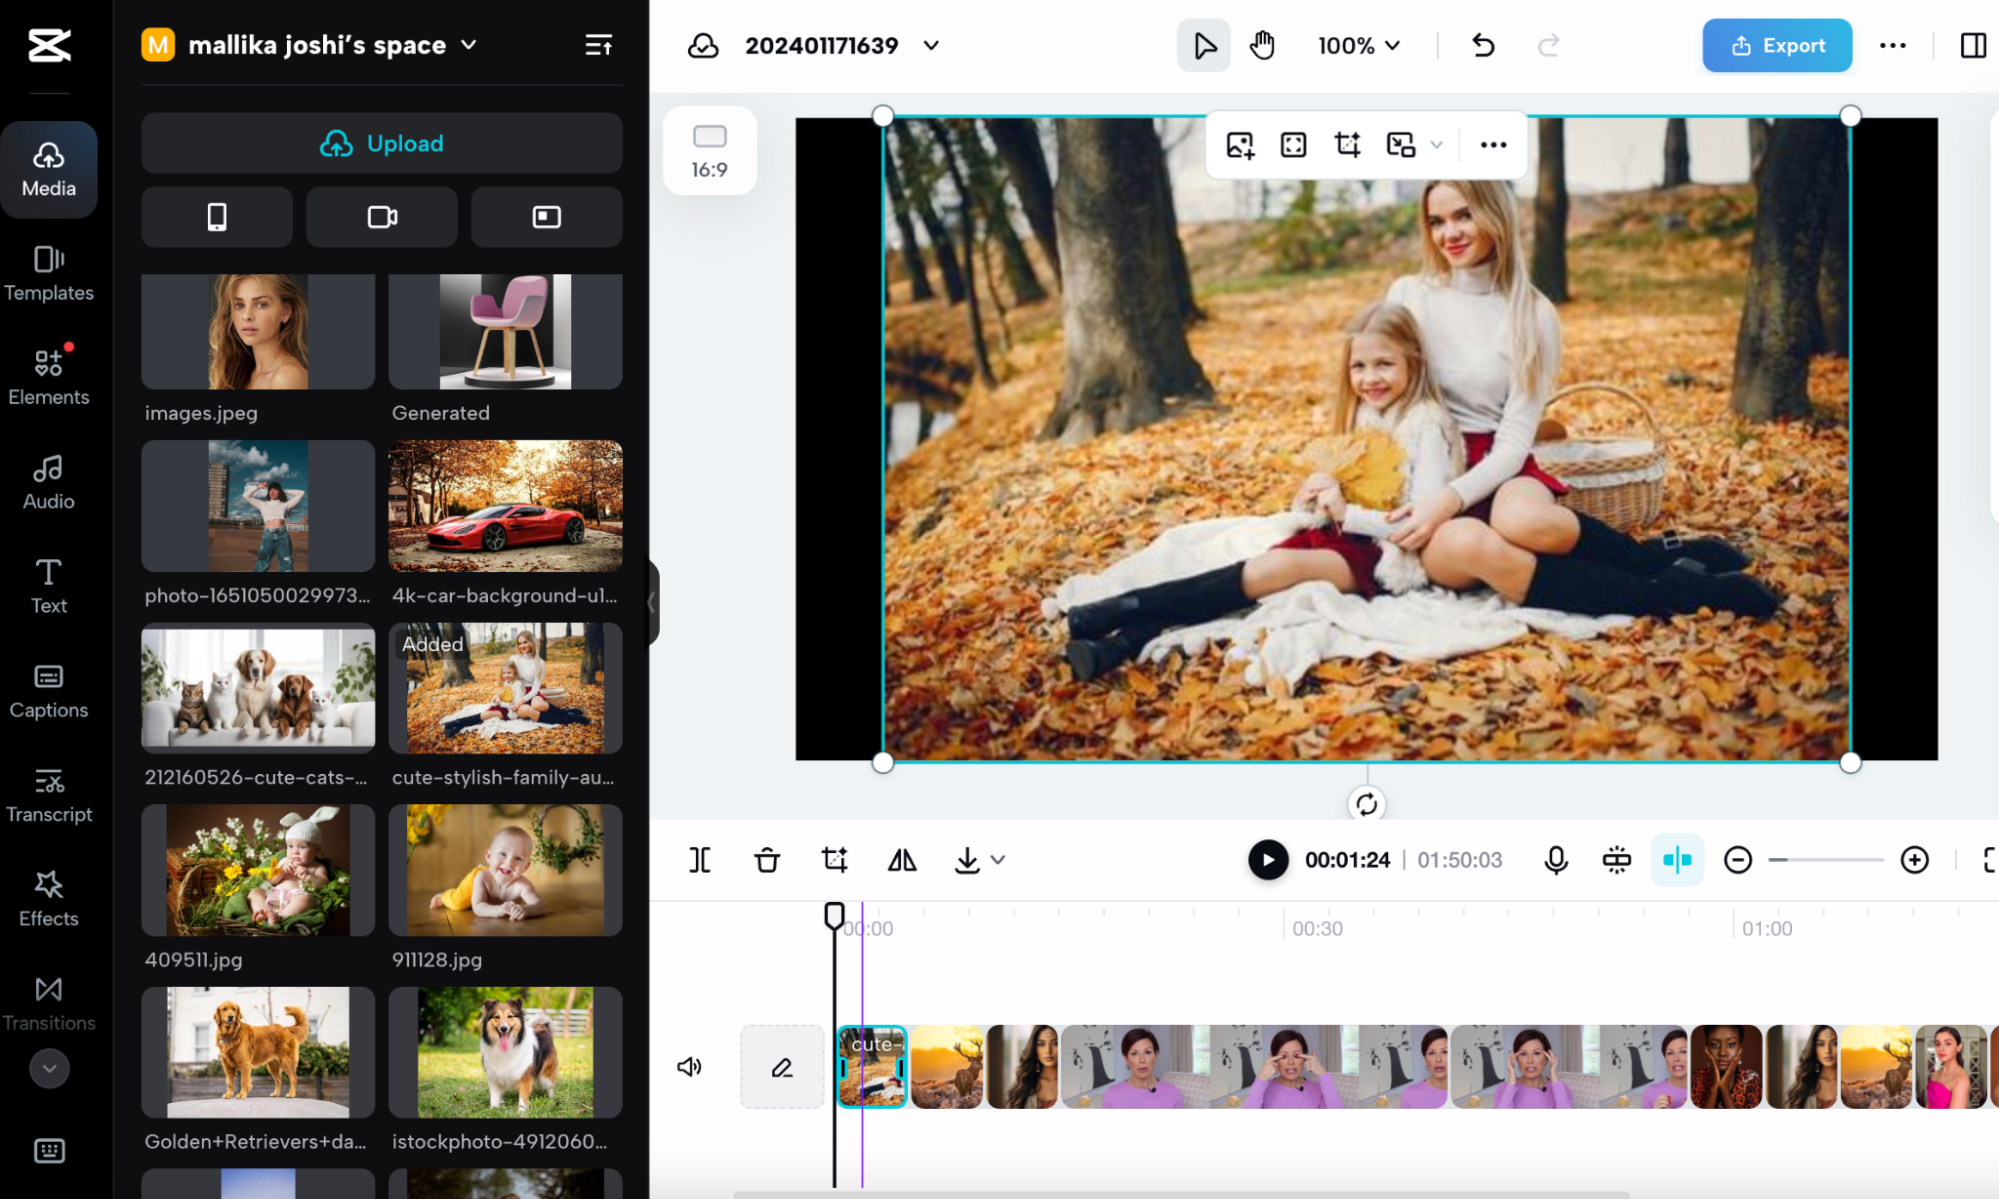Delete the selected clip with the trash icon
1999x1199 pixels.
(x=767, y=860)
